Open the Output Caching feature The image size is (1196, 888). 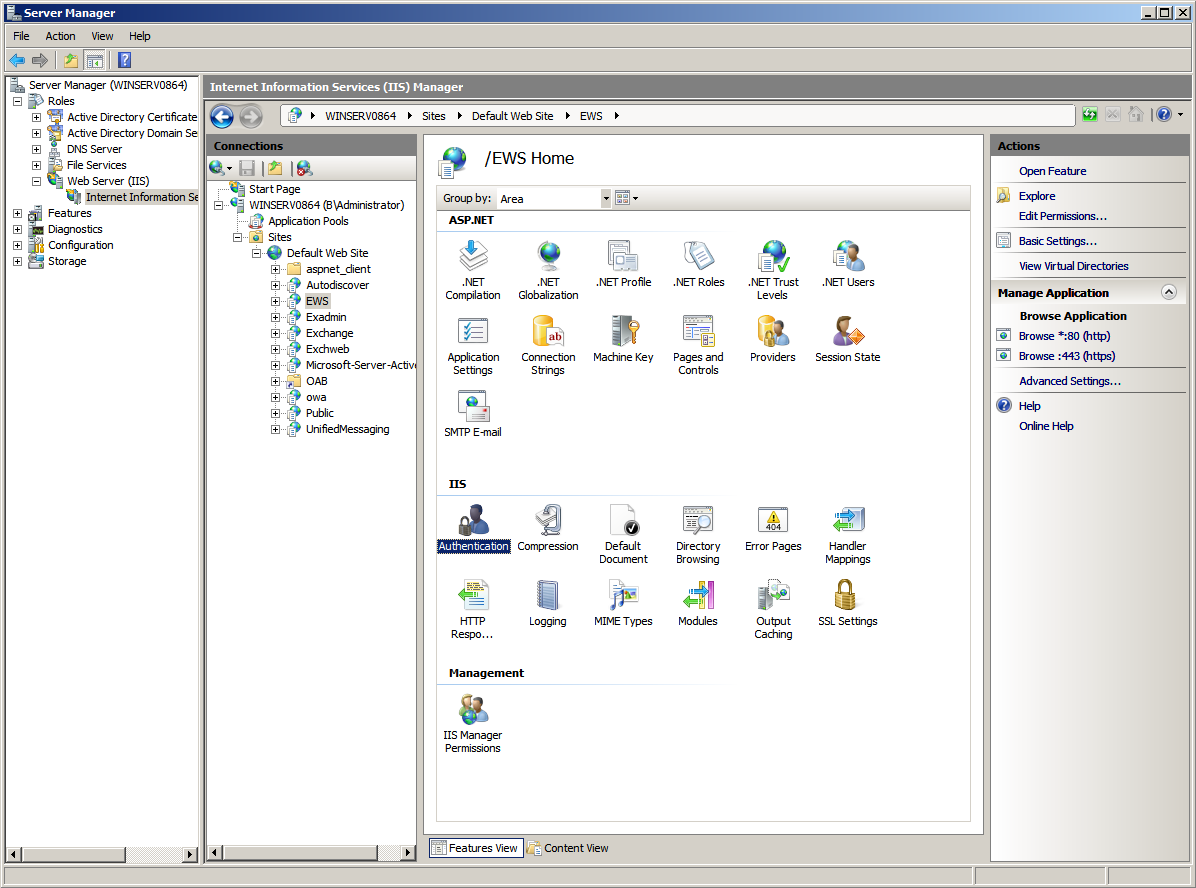773,609
